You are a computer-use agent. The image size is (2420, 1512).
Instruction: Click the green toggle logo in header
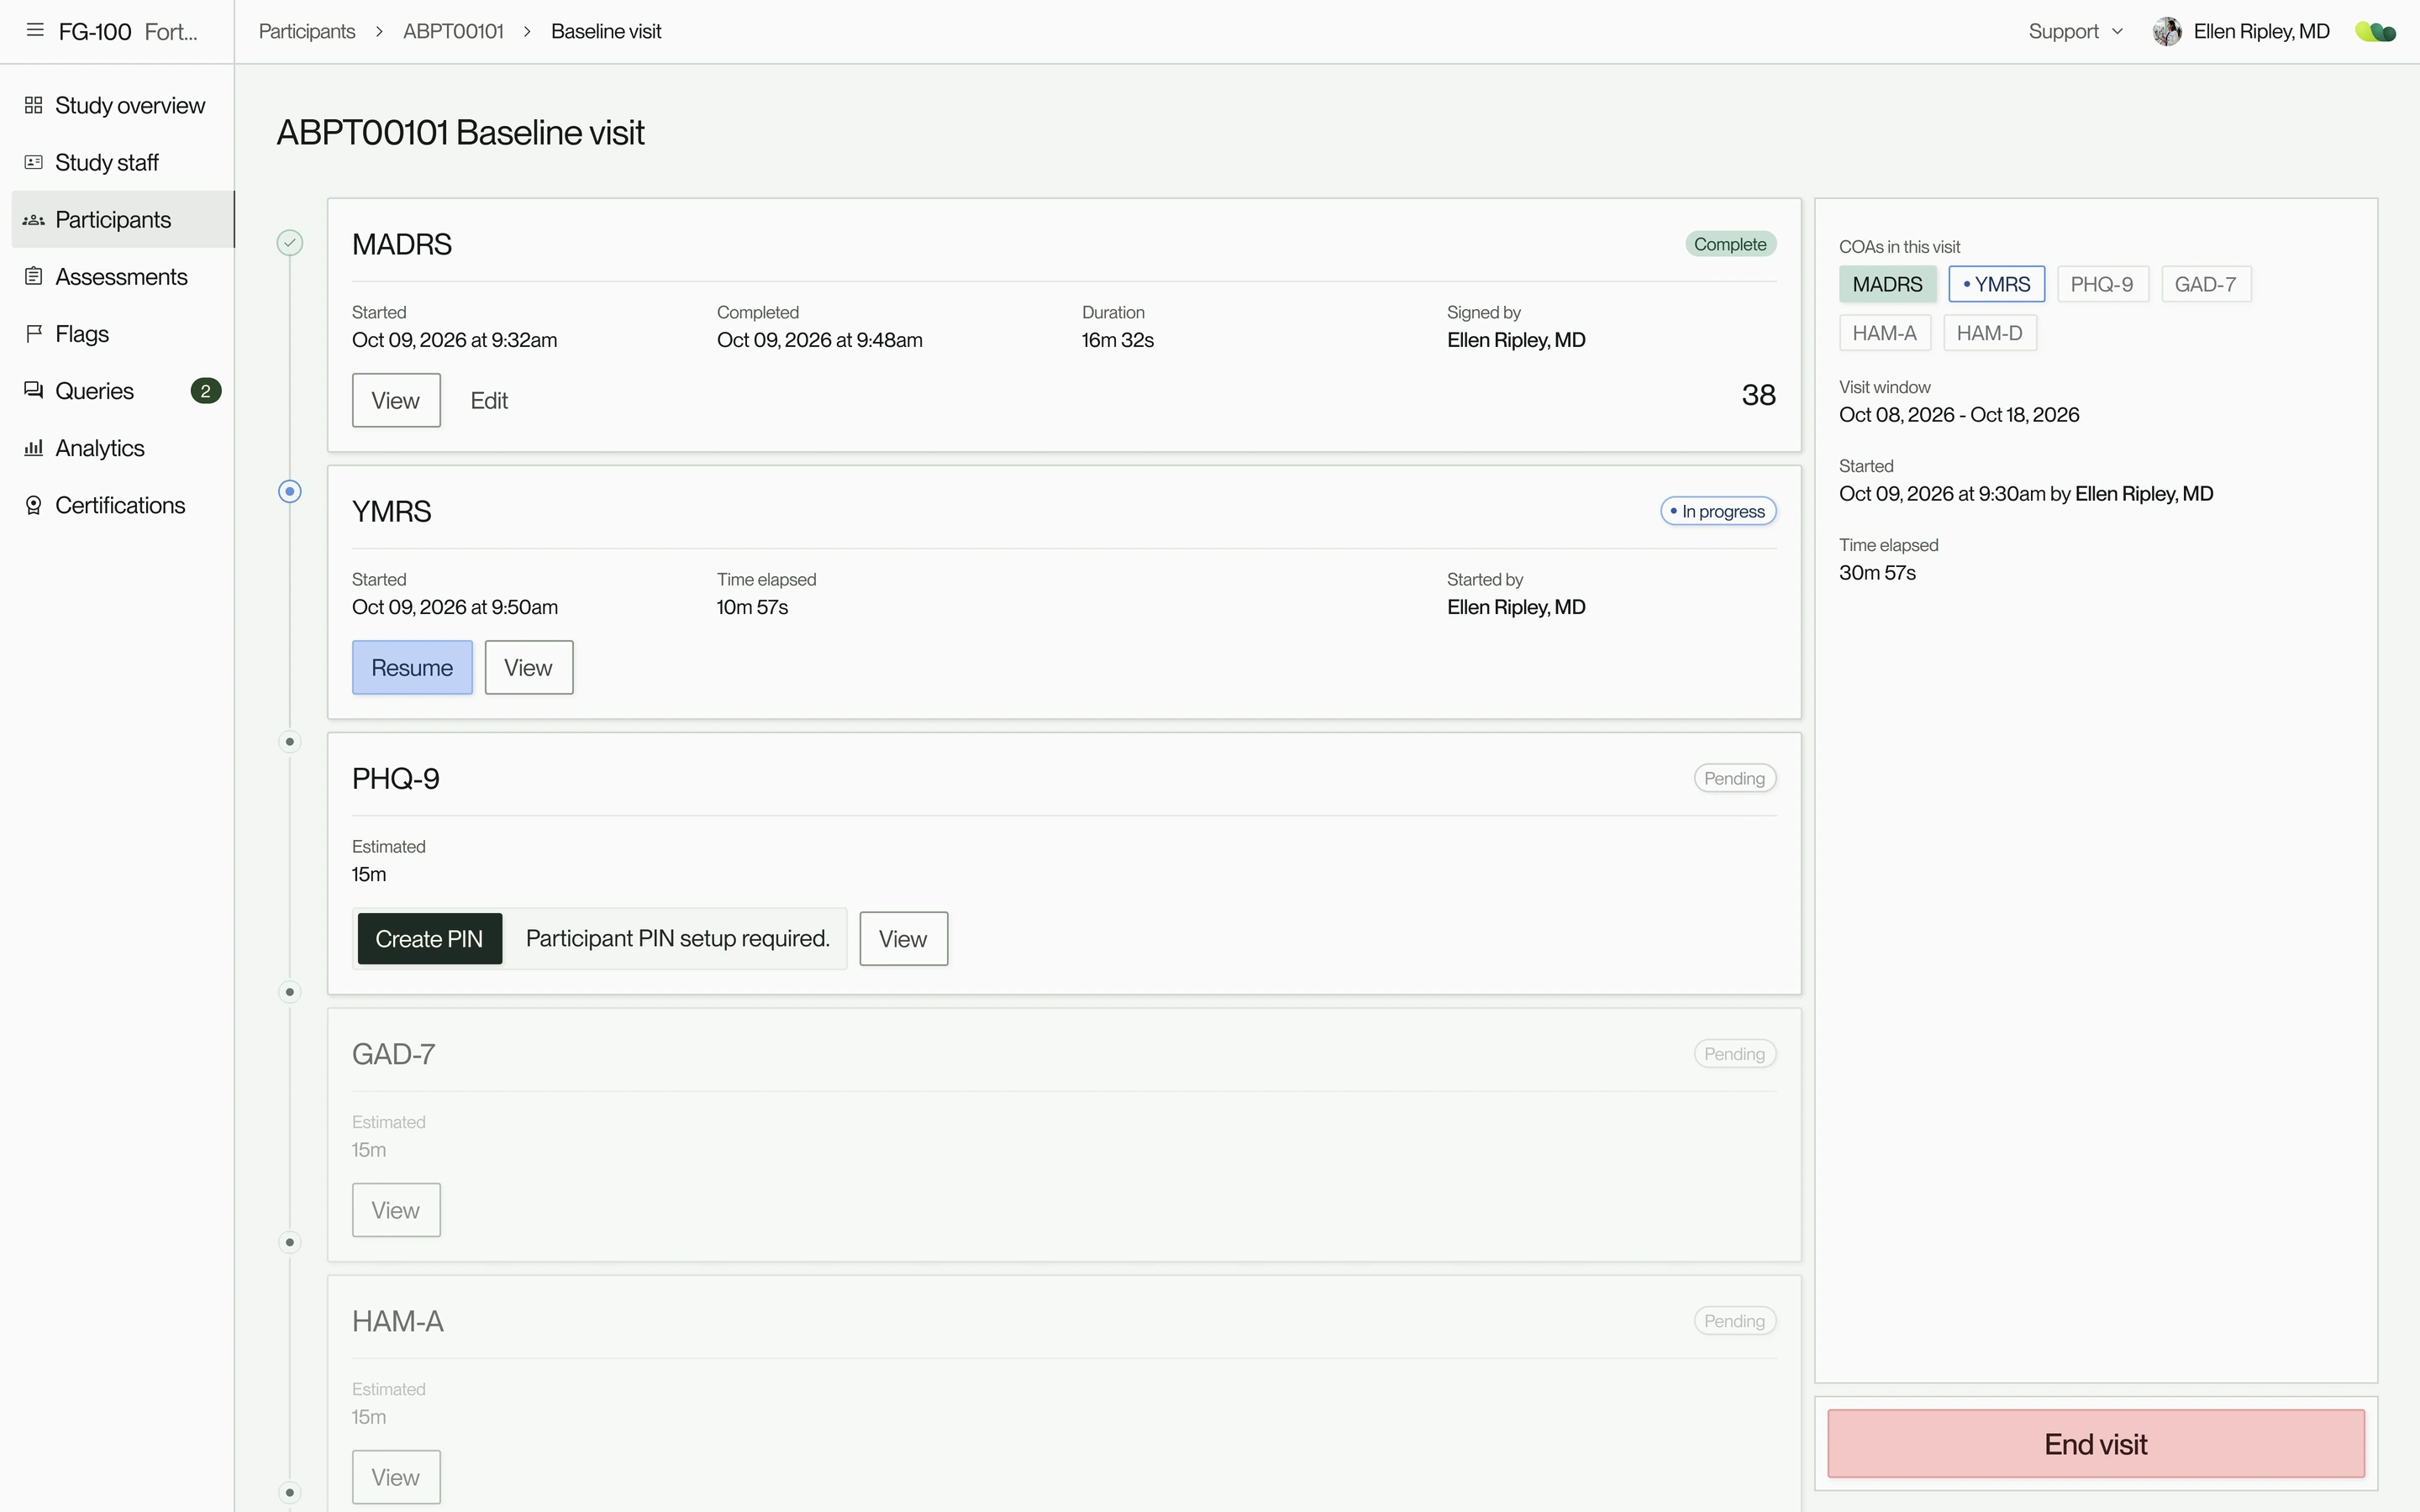click(x=2376, y=32)
